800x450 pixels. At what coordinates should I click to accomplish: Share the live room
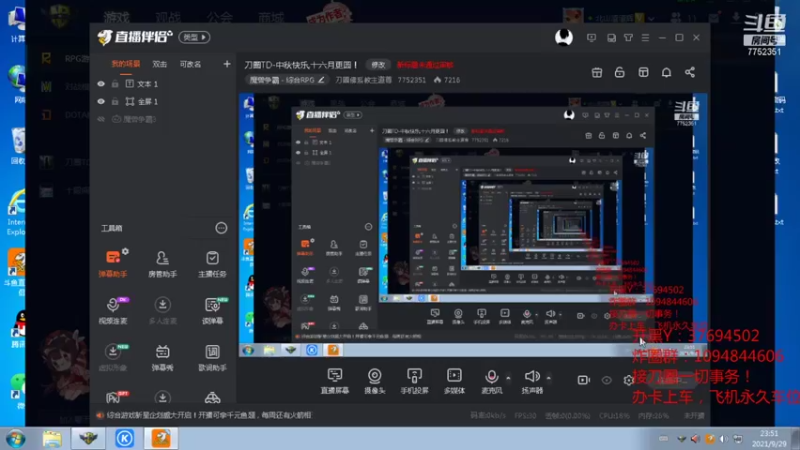coord(690,72)
